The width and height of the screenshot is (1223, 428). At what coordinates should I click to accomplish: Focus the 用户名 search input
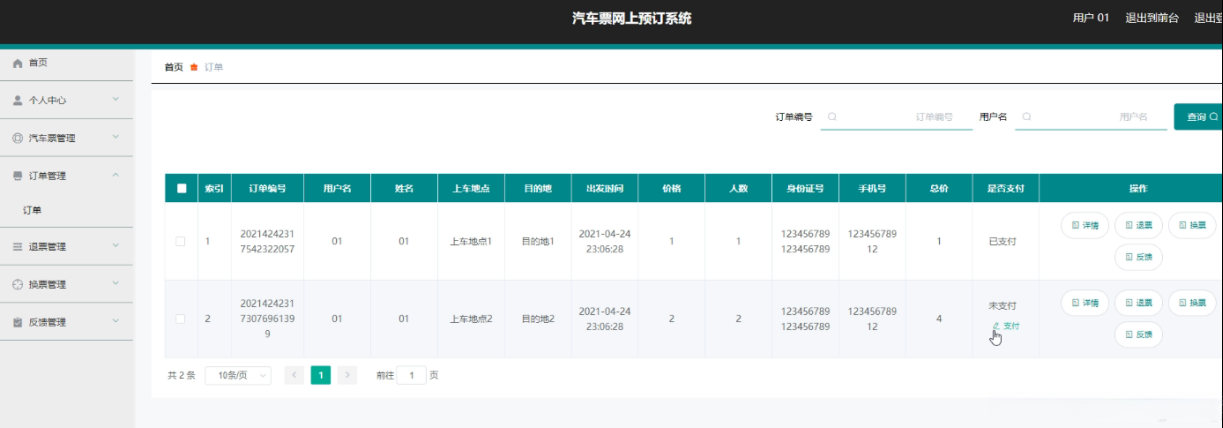click(1091, 117)
